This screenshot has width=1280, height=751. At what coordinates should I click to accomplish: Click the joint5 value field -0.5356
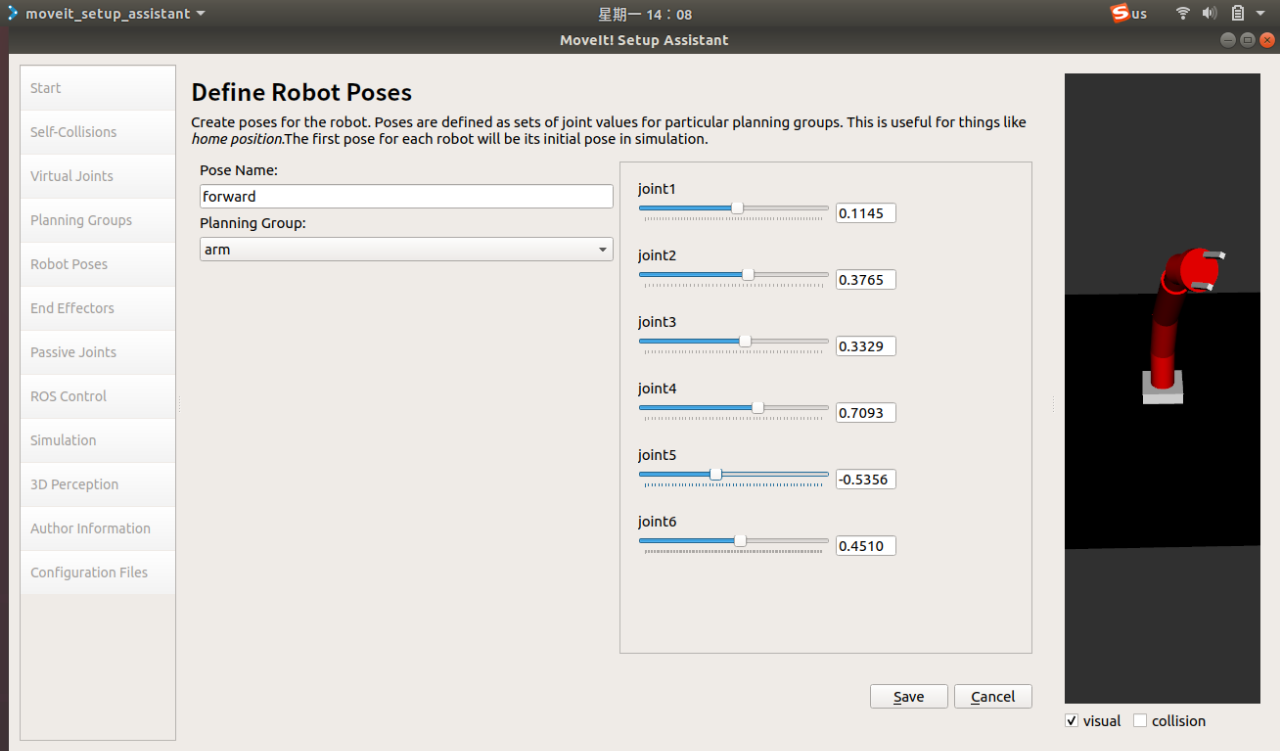tap(866, 479)
